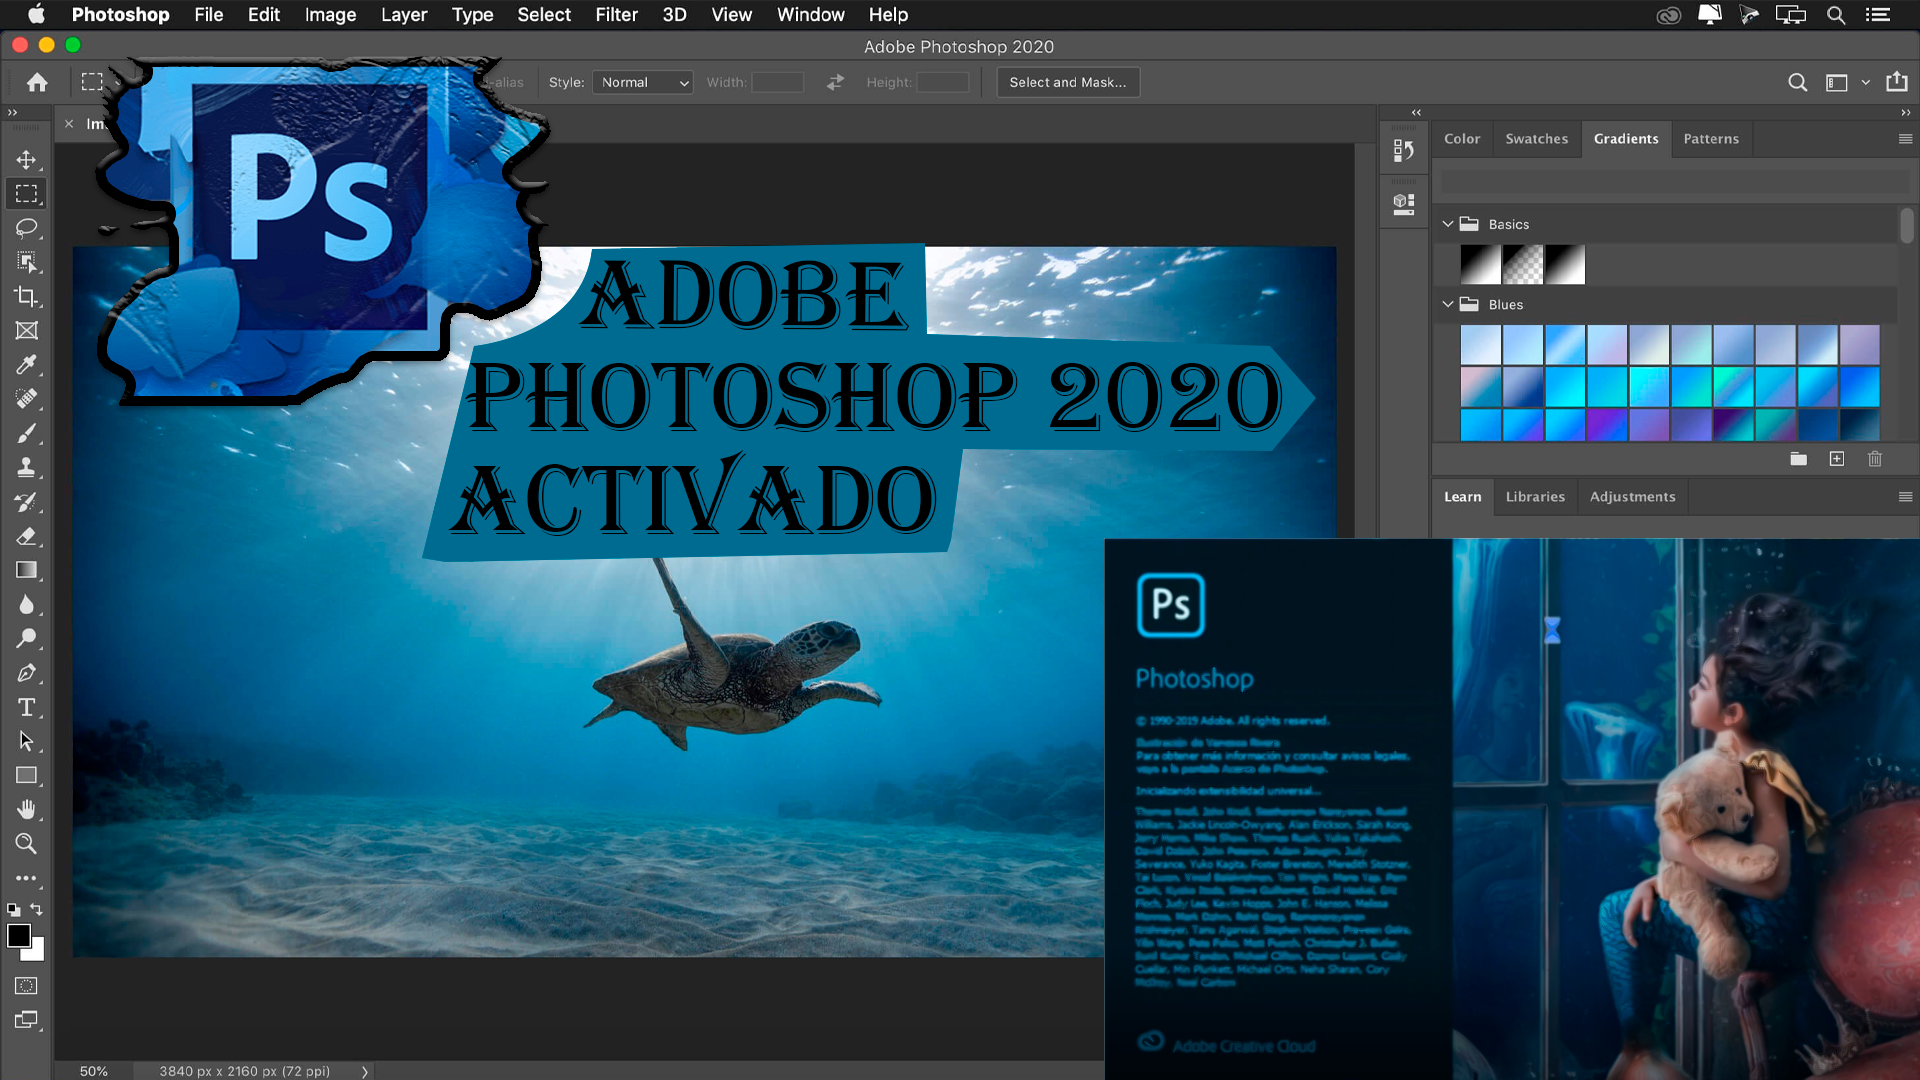Choose the Type tool
This screenshot has width=1920, height=1080.
tap(26, 707)
